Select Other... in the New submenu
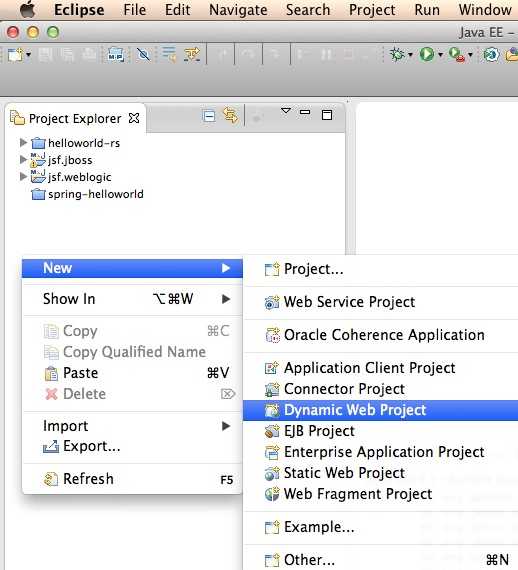 tap(381, 560)
